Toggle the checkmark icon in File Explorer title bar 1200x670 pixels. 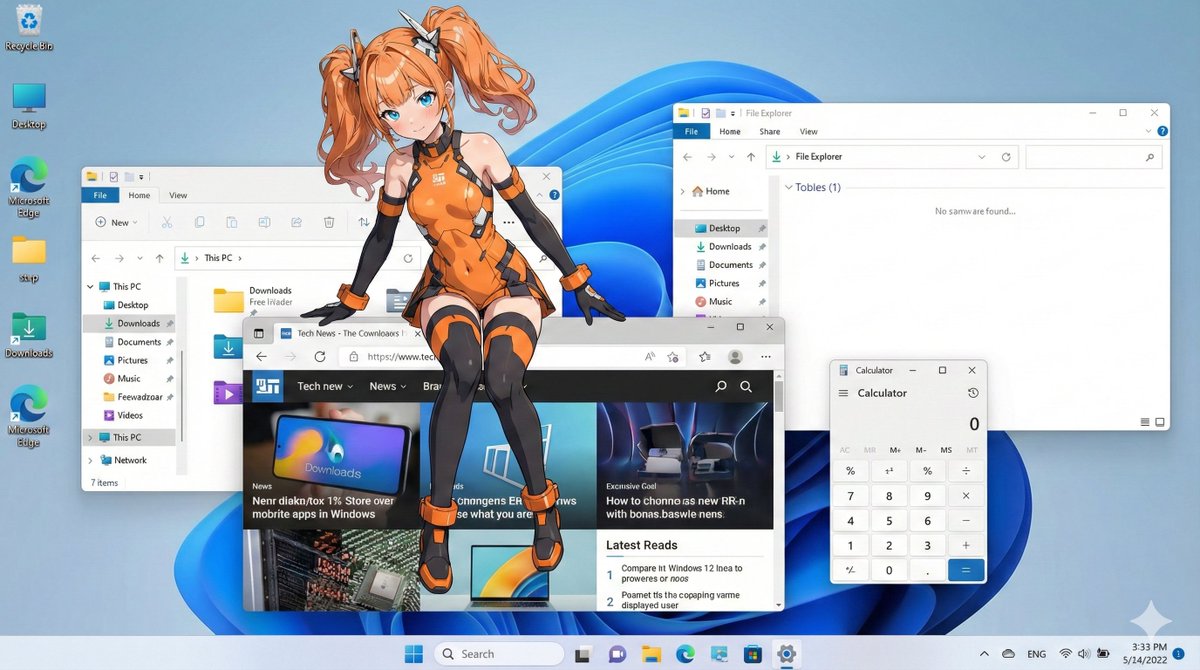point(706,113)
